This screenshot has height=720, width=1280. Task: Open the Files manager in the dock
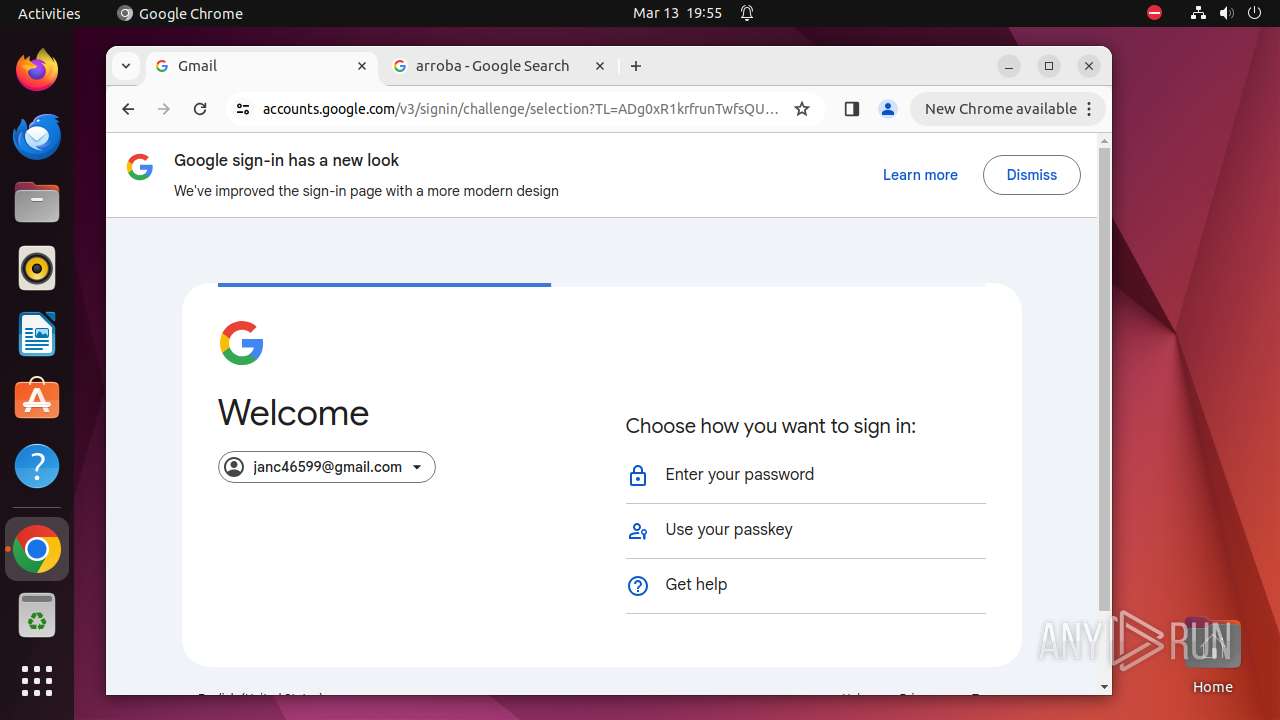click(x=37, y=202)
